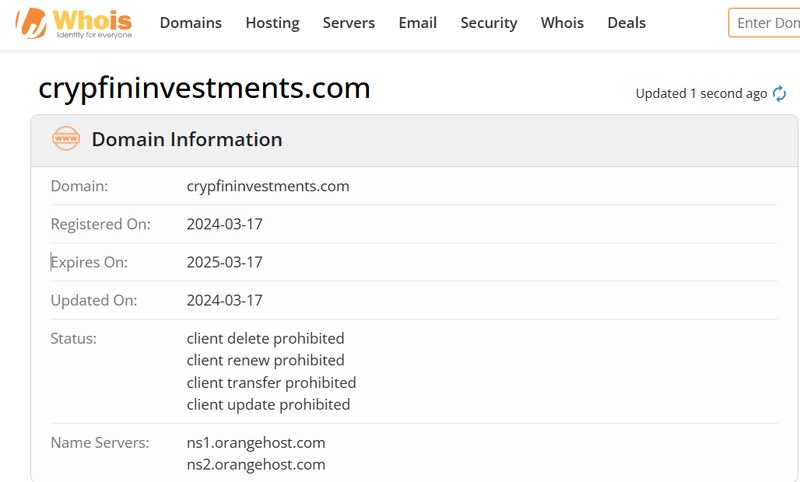
Task: Click the Updated On date 2024-03-17
Action: coord(224,300)
